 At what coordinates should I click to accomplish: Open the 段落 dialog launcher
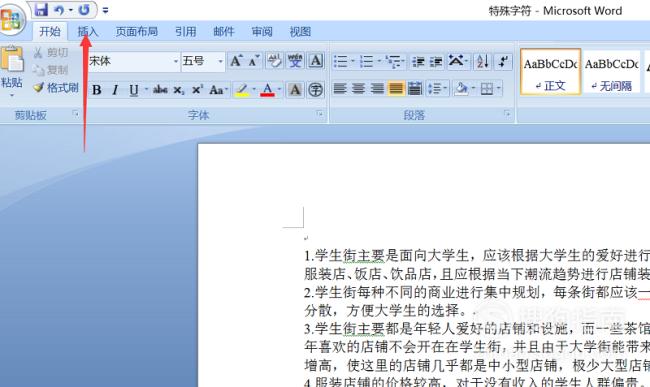(x=507, y=114)
